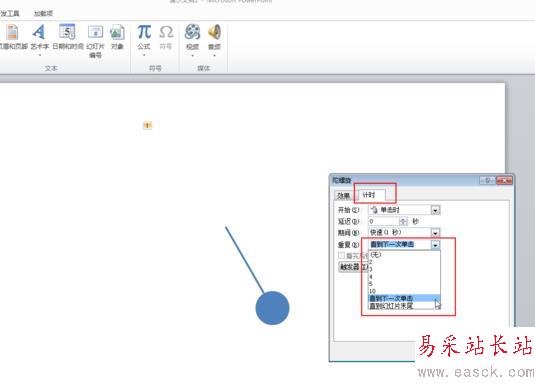Choose 5 in the repeat list

click(x=405, y=284)
